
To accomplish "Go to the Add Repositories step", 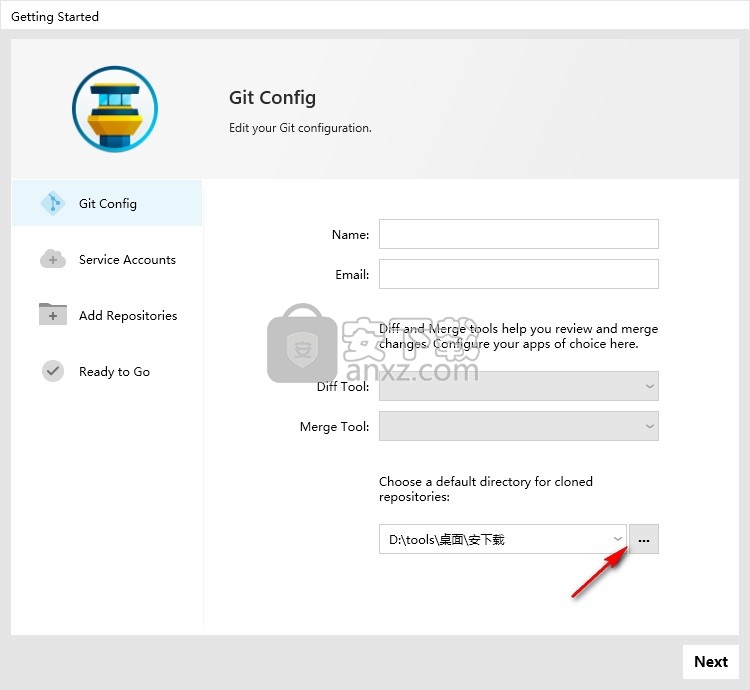I will (128, 316).
